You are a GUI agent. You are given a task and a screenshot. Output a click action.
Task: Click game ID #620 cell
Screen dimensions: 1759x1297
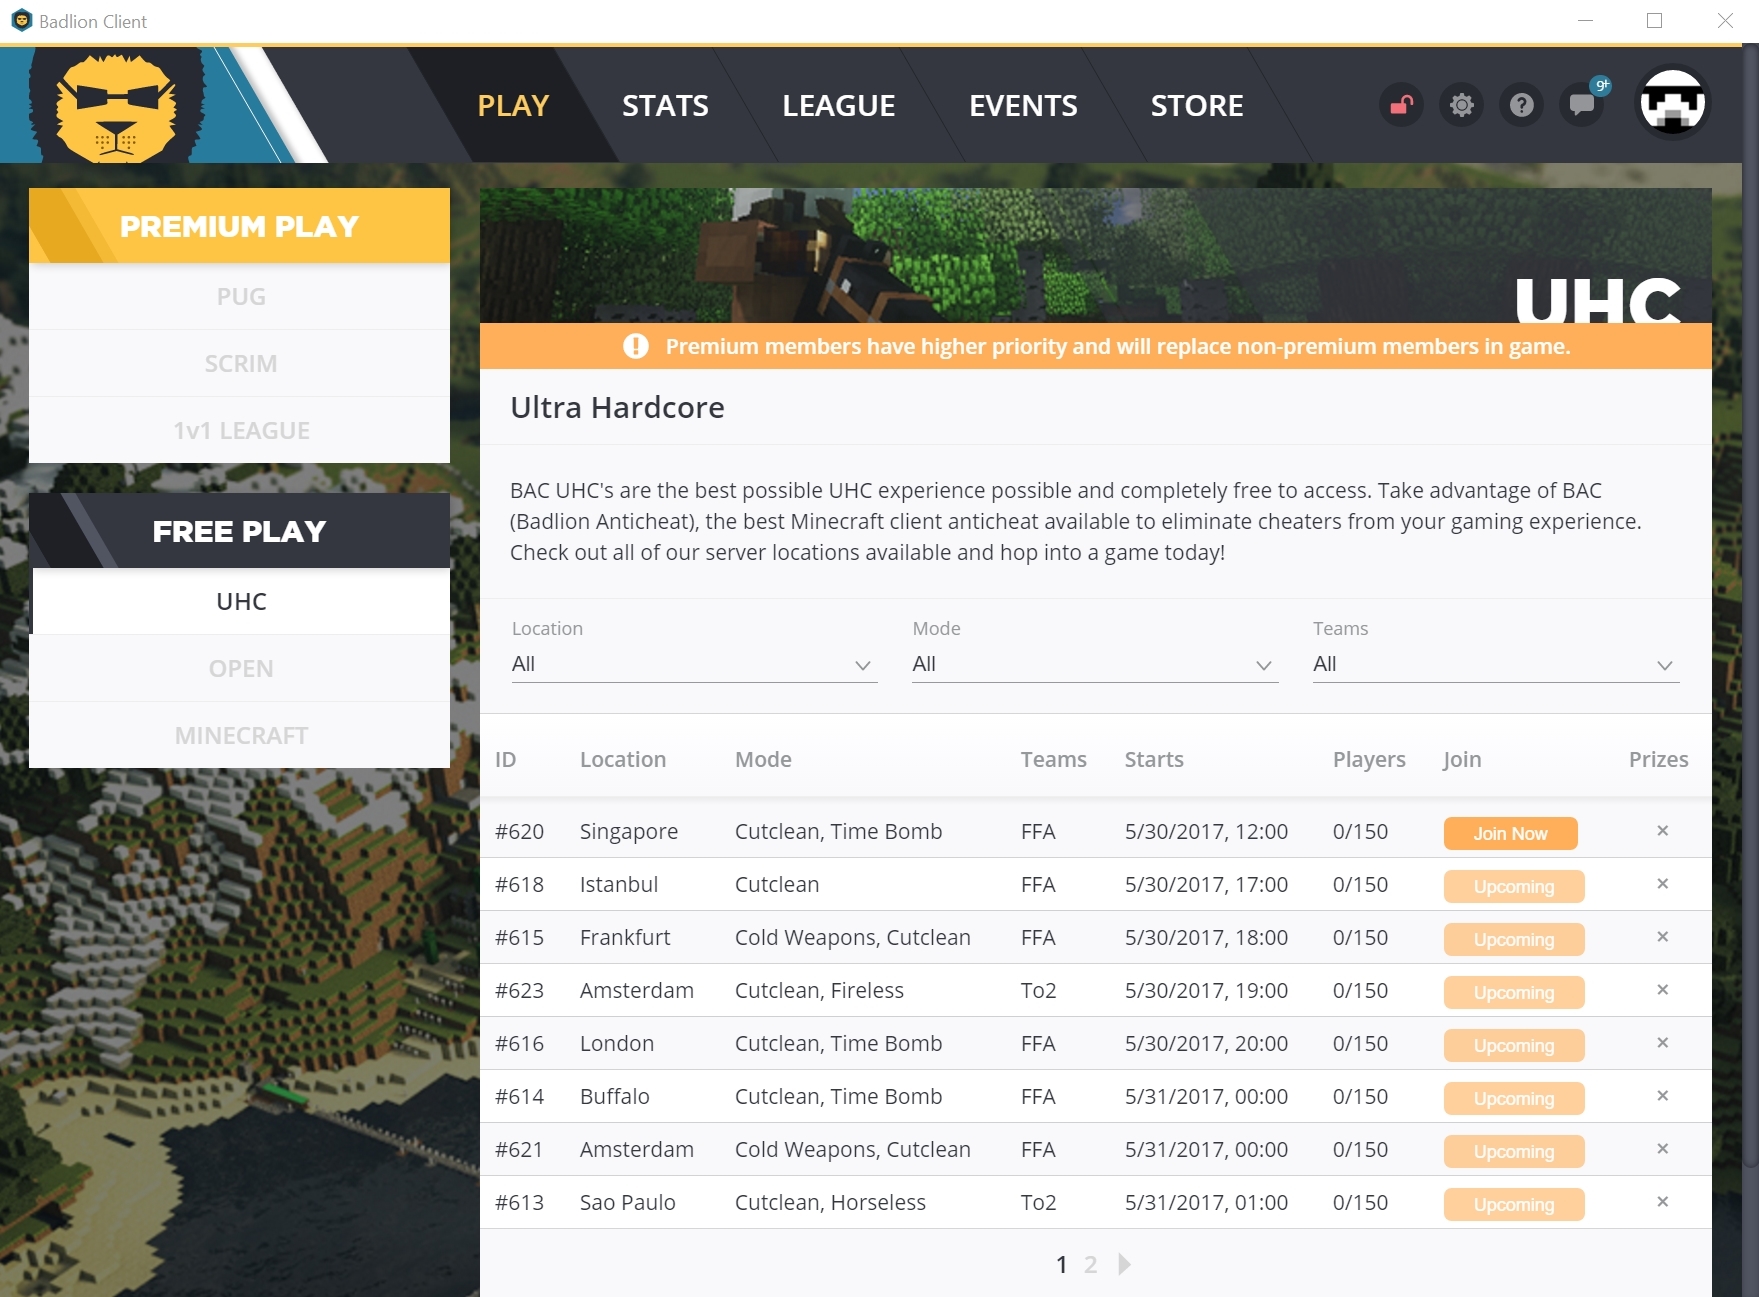click(x=519, y=831)
